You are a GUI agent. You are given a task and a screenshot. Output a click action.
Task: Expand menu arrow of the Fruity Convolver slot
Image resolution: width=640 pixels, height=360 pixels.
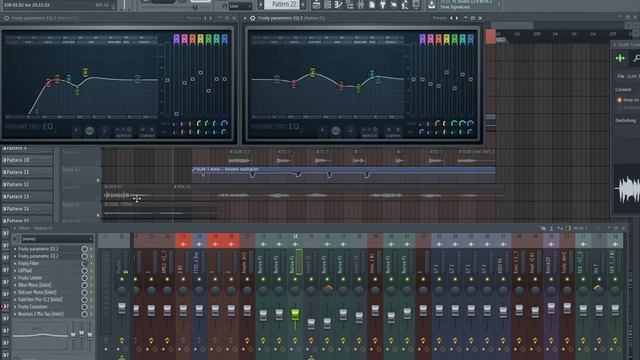click(16, 307)
